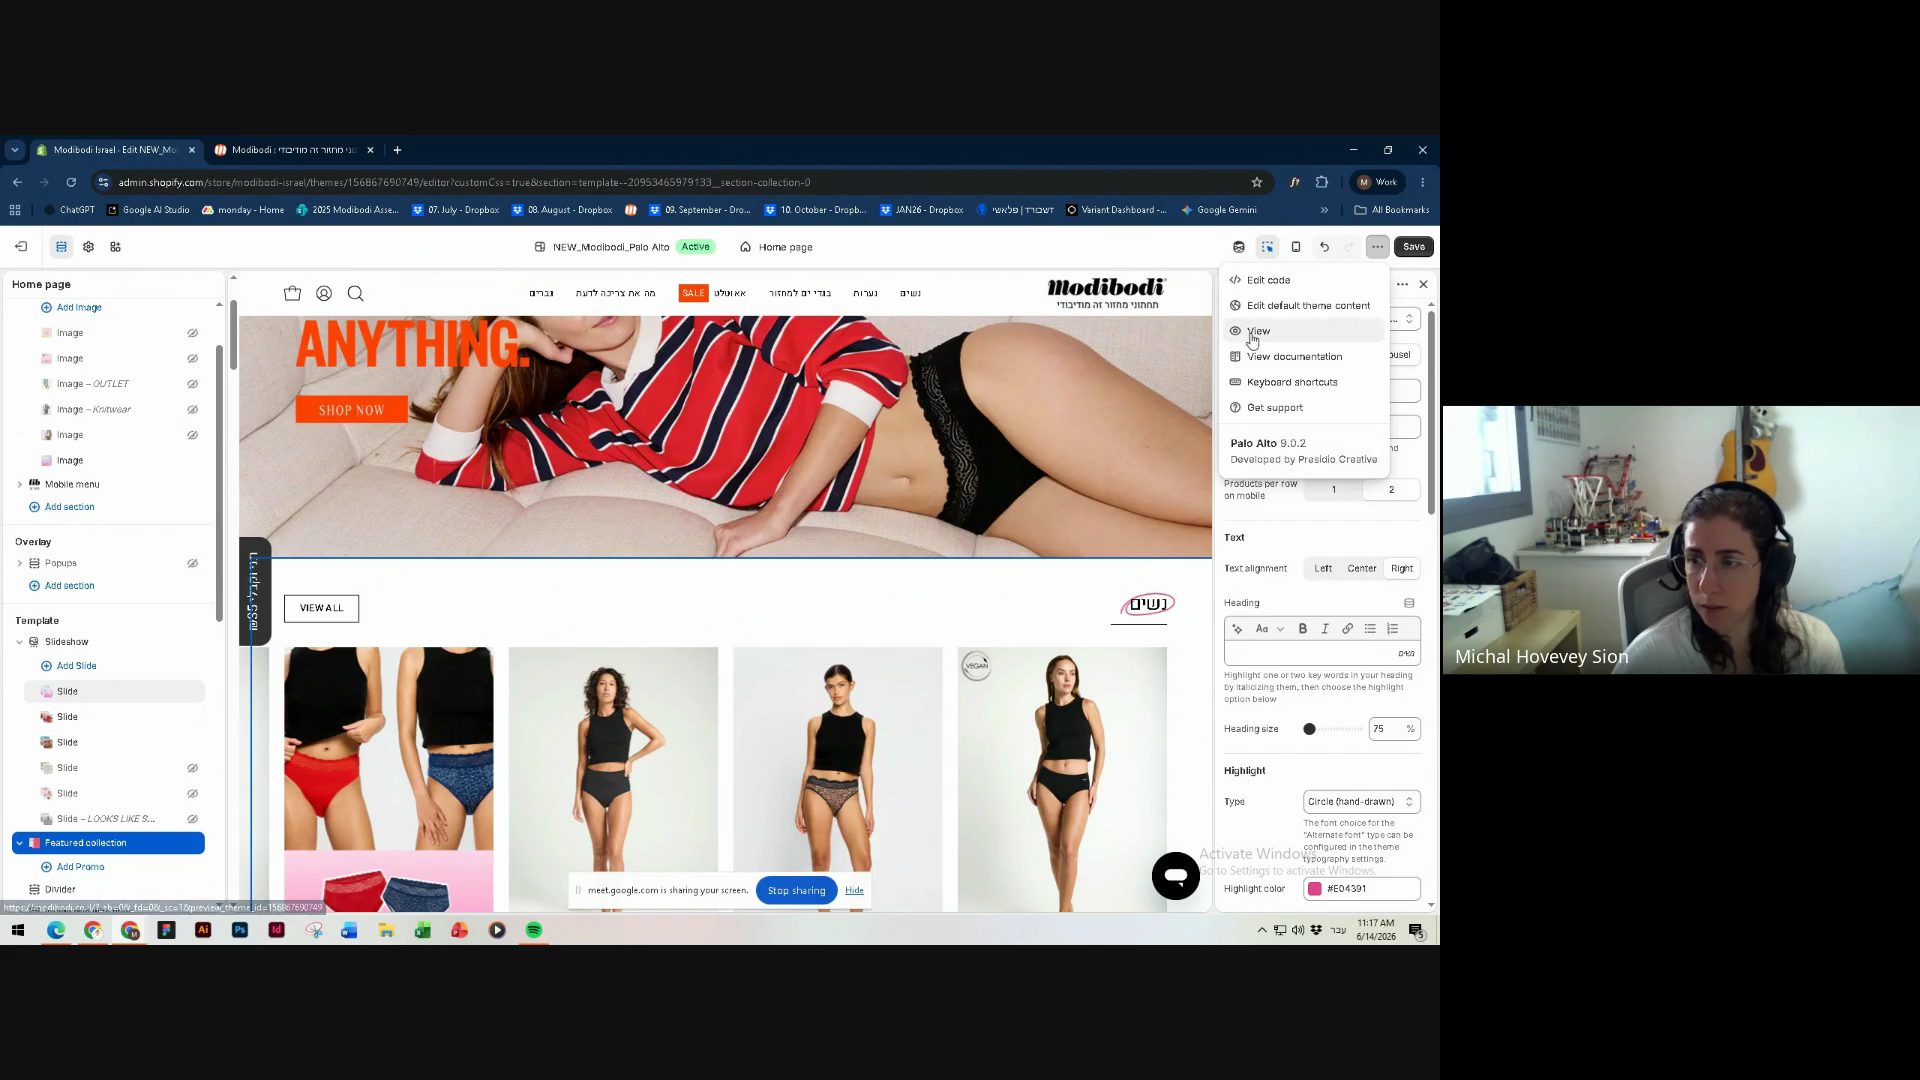Select Get support menu item
The image size is (1920, 1080).
(x=1304, y=408)
